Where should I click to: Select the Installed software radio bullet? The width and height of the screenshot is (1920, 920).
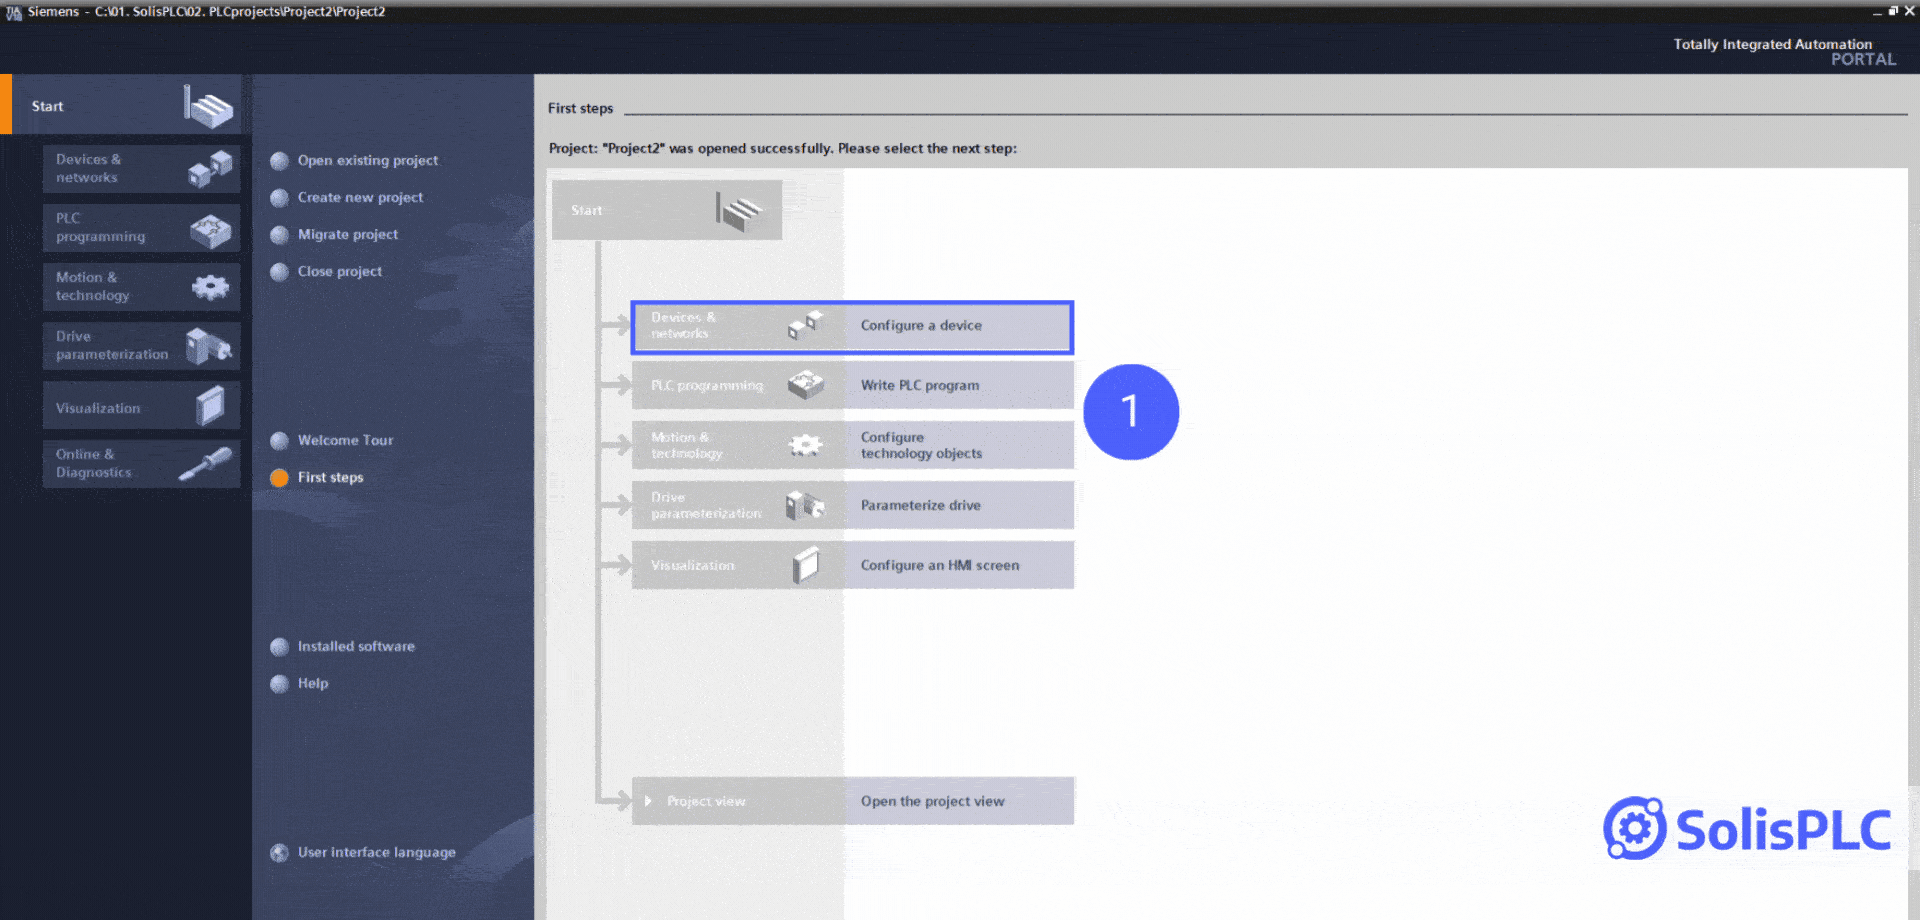click(x=279, y=646)
